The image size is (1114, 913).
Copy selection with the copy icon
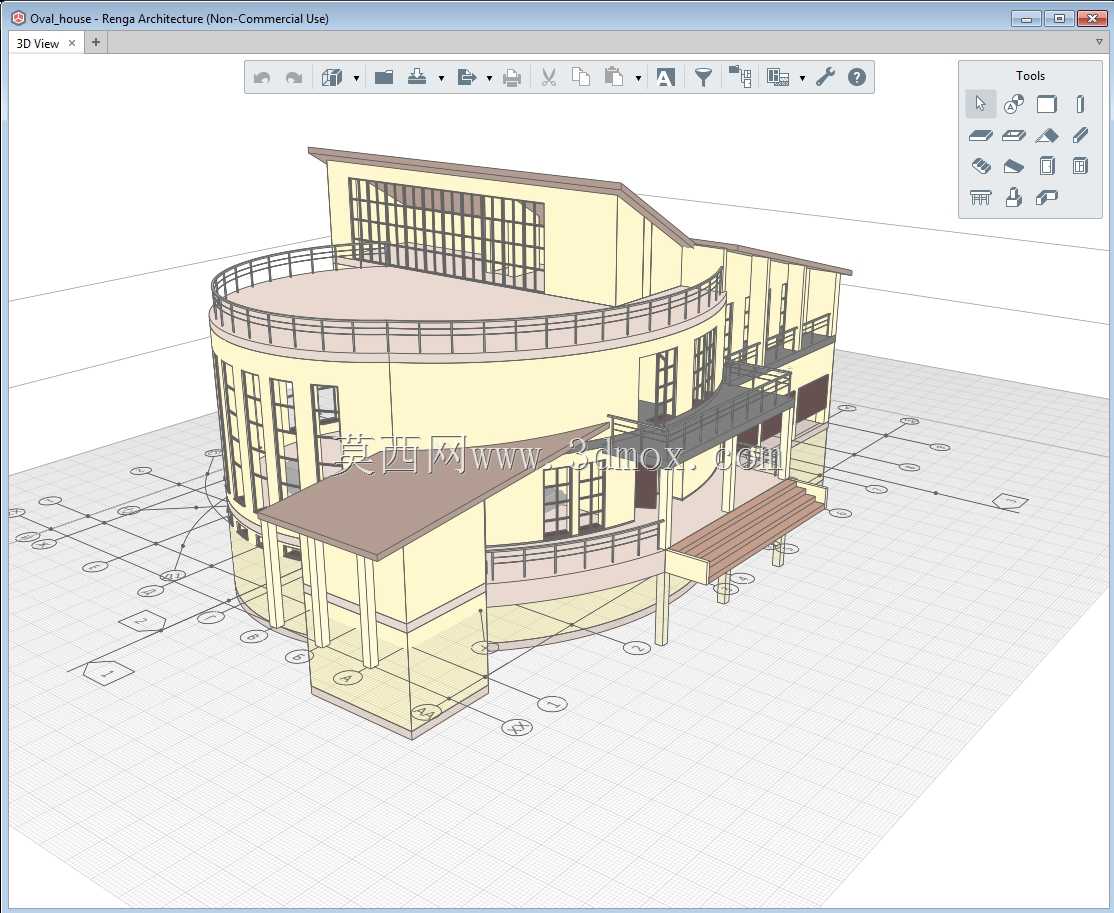click(x=580, y=77)
